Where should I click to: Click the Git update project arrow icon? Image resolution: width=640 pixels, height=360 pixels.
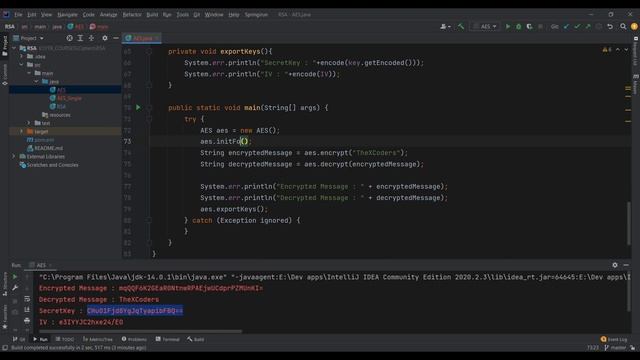click(567, 27)
